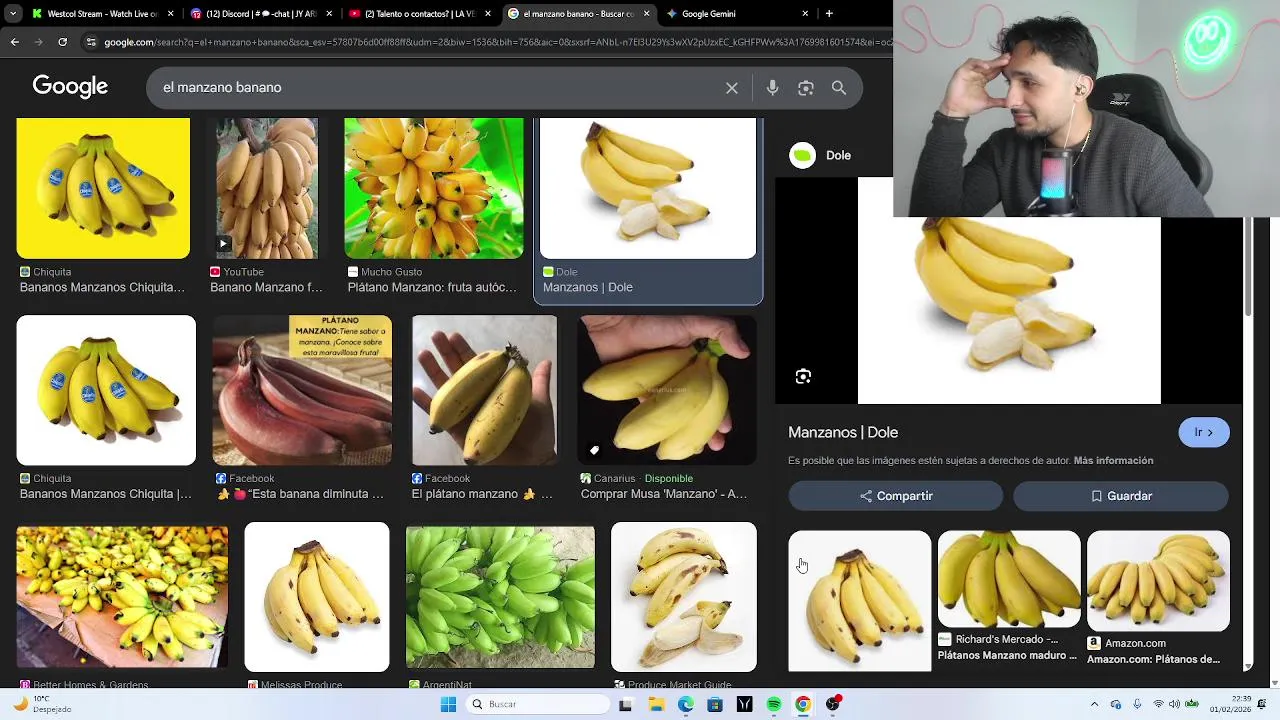Screen dimensions: 1280x720
Task: Go back with the browser back arrow
Action: click(x=14, y=42)
